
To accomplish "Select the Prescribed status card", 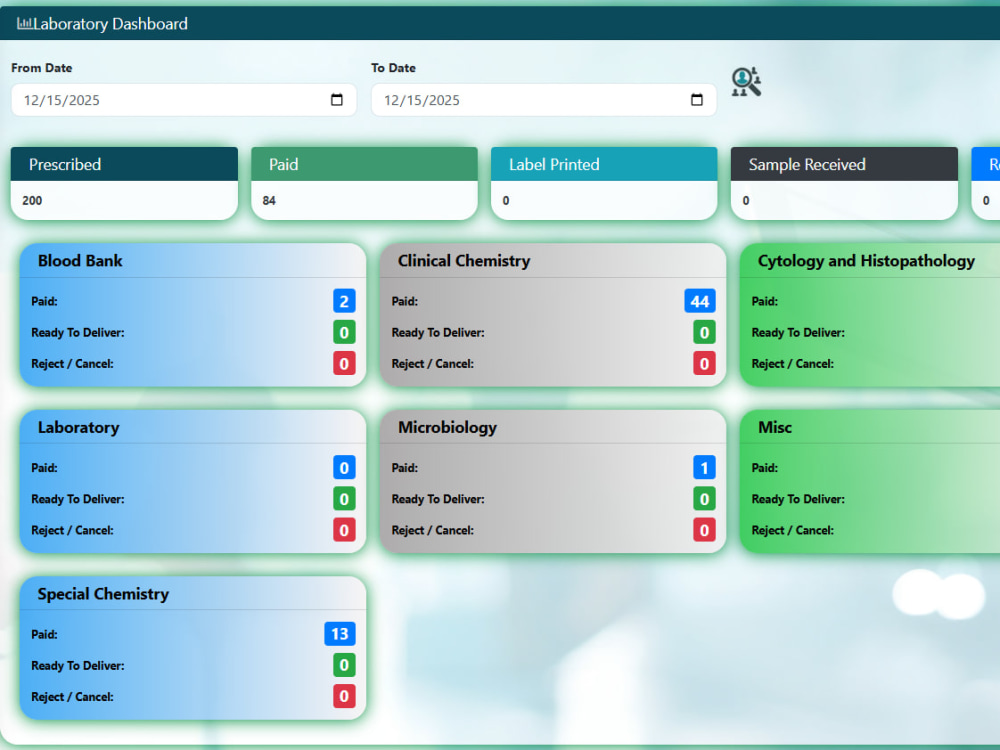I will pos(124,184).
